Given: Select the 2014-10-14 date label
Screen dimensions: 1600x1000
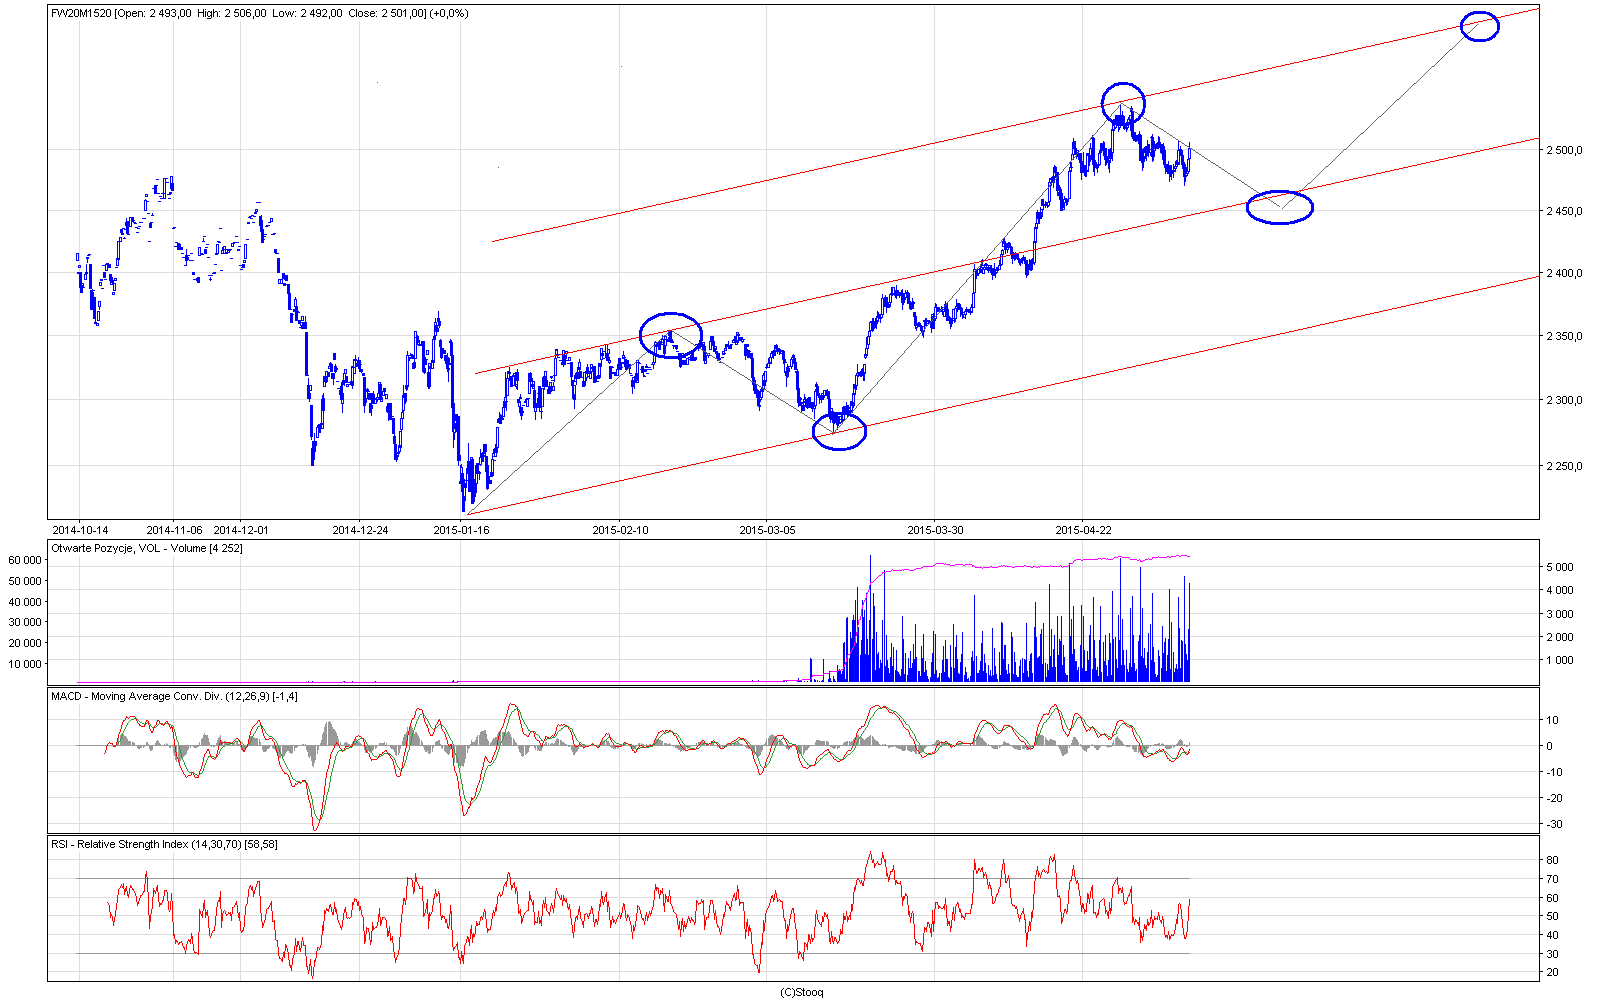Looking at the screenshot, I should tap(80, 530).
